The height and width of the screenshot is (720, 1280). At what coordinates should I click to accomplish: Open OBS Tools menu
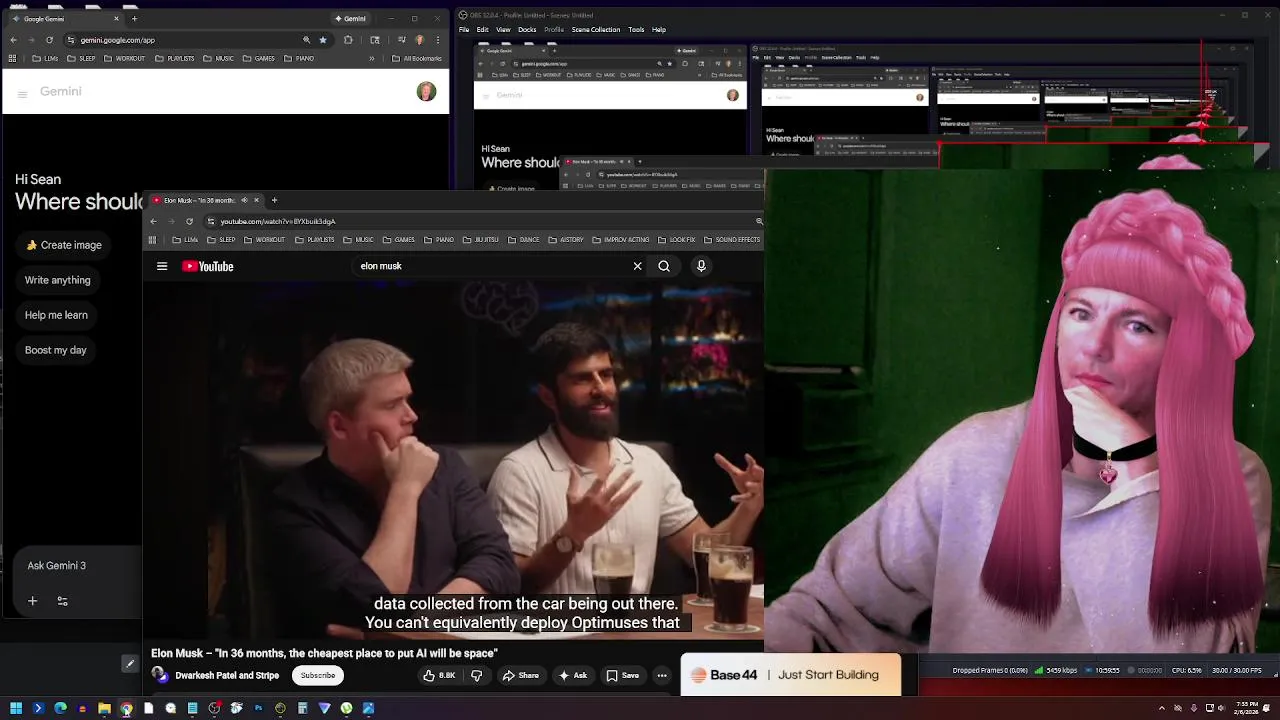636,30
